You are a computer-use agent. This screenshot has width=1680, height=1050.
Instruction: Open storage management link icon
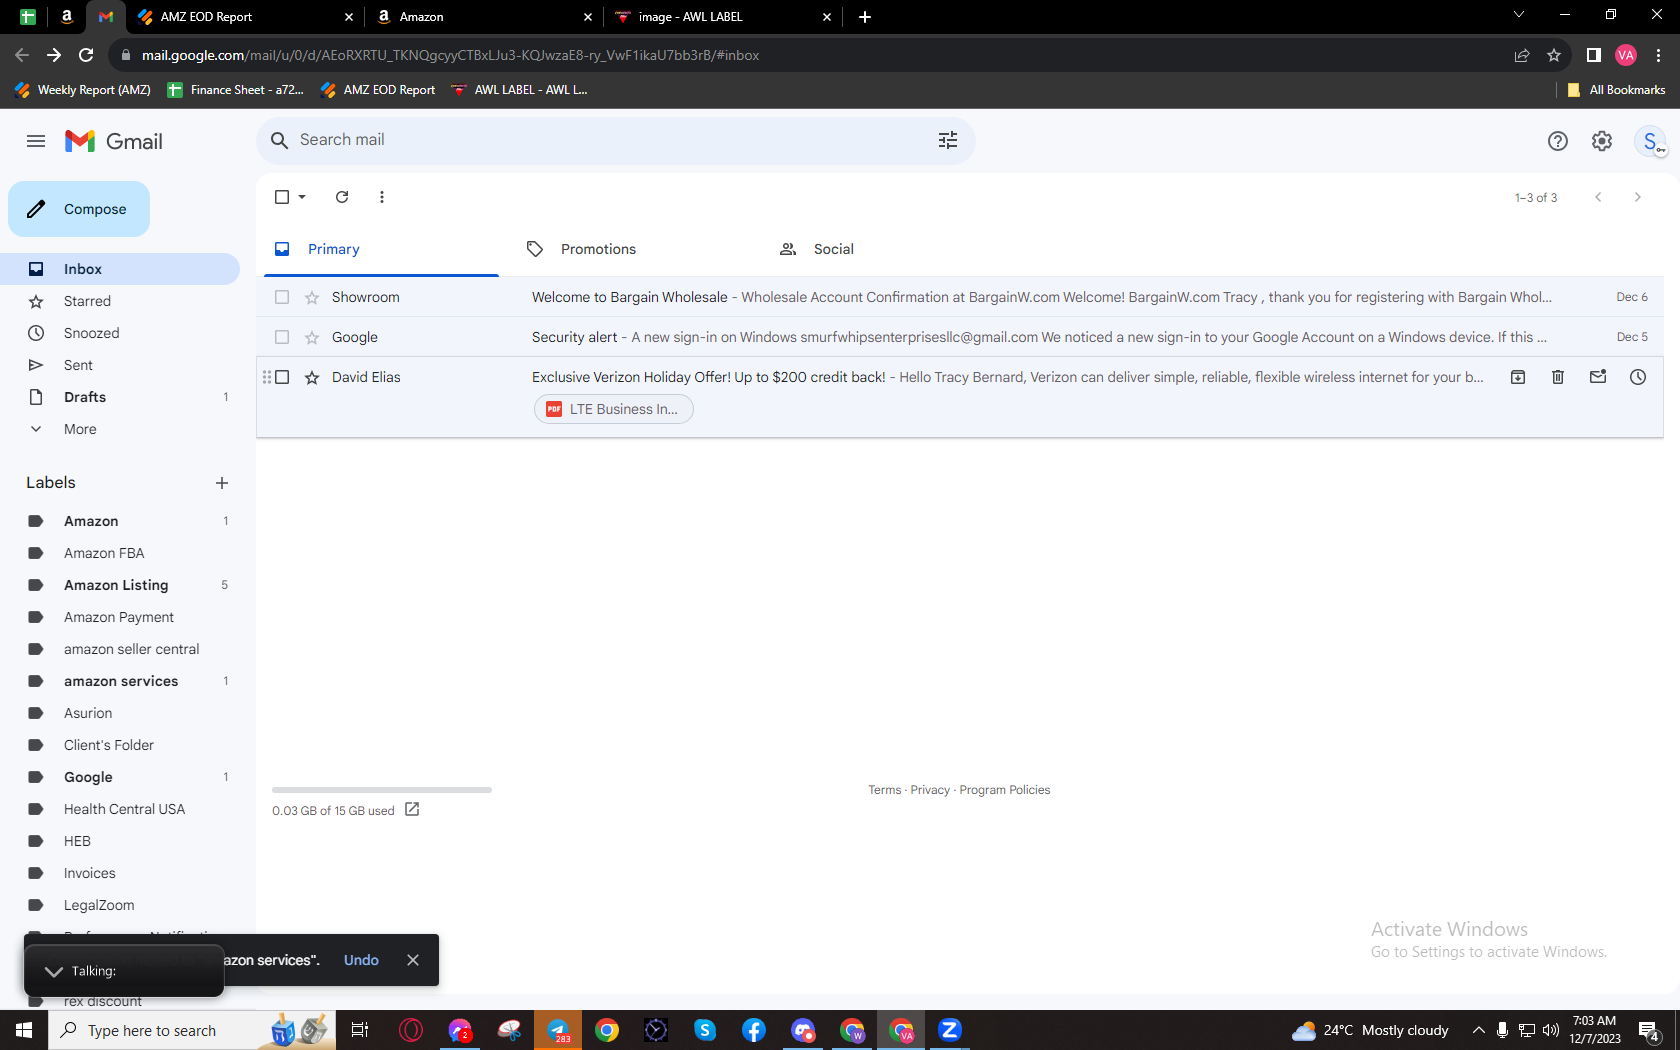pyautogui.click(x=412, y=809)
